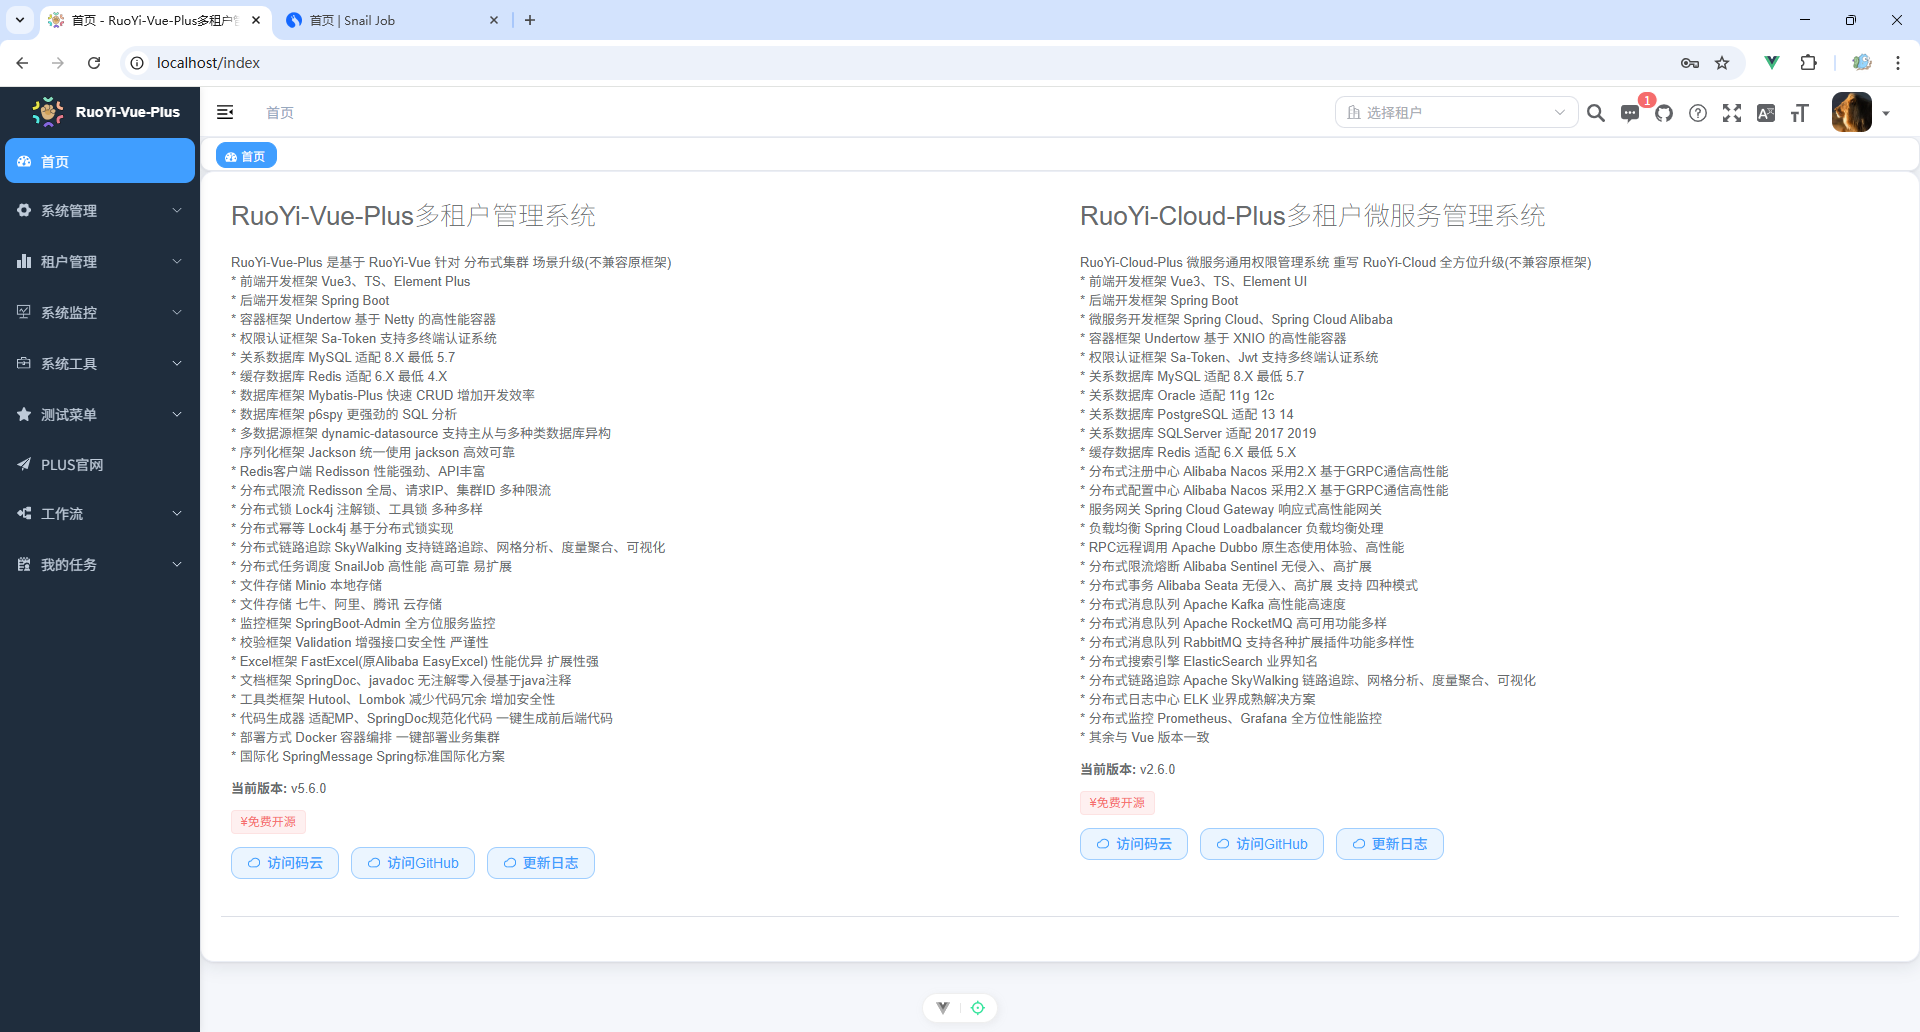Click the help document question mark icon
Image resolution: width=1920 pixels, height=1032 pixels.
1698,113
